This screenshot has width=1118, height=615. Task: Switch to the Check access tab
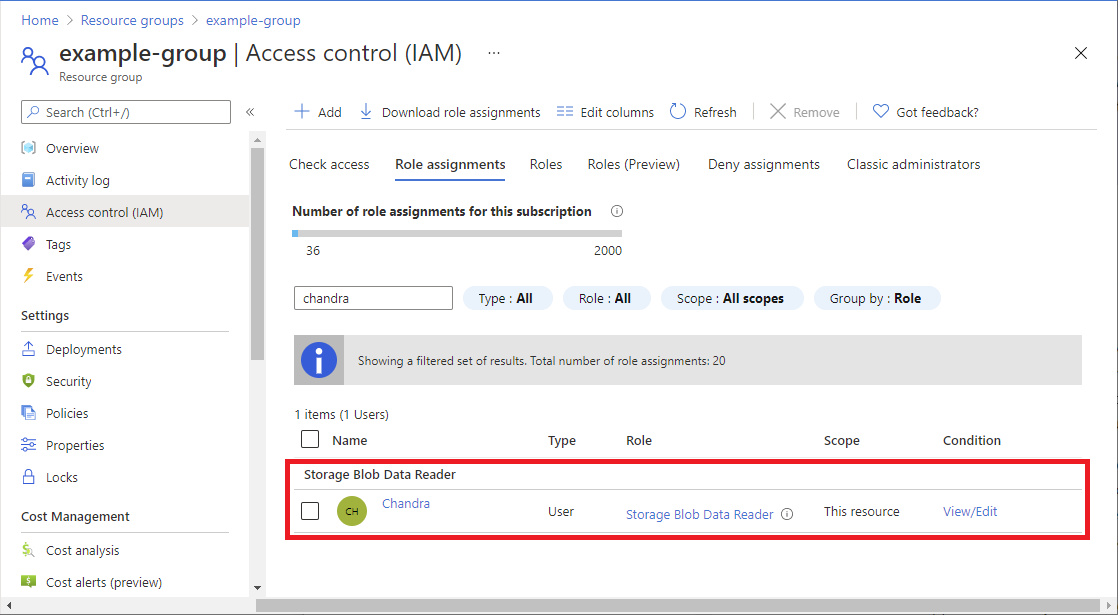329,165
